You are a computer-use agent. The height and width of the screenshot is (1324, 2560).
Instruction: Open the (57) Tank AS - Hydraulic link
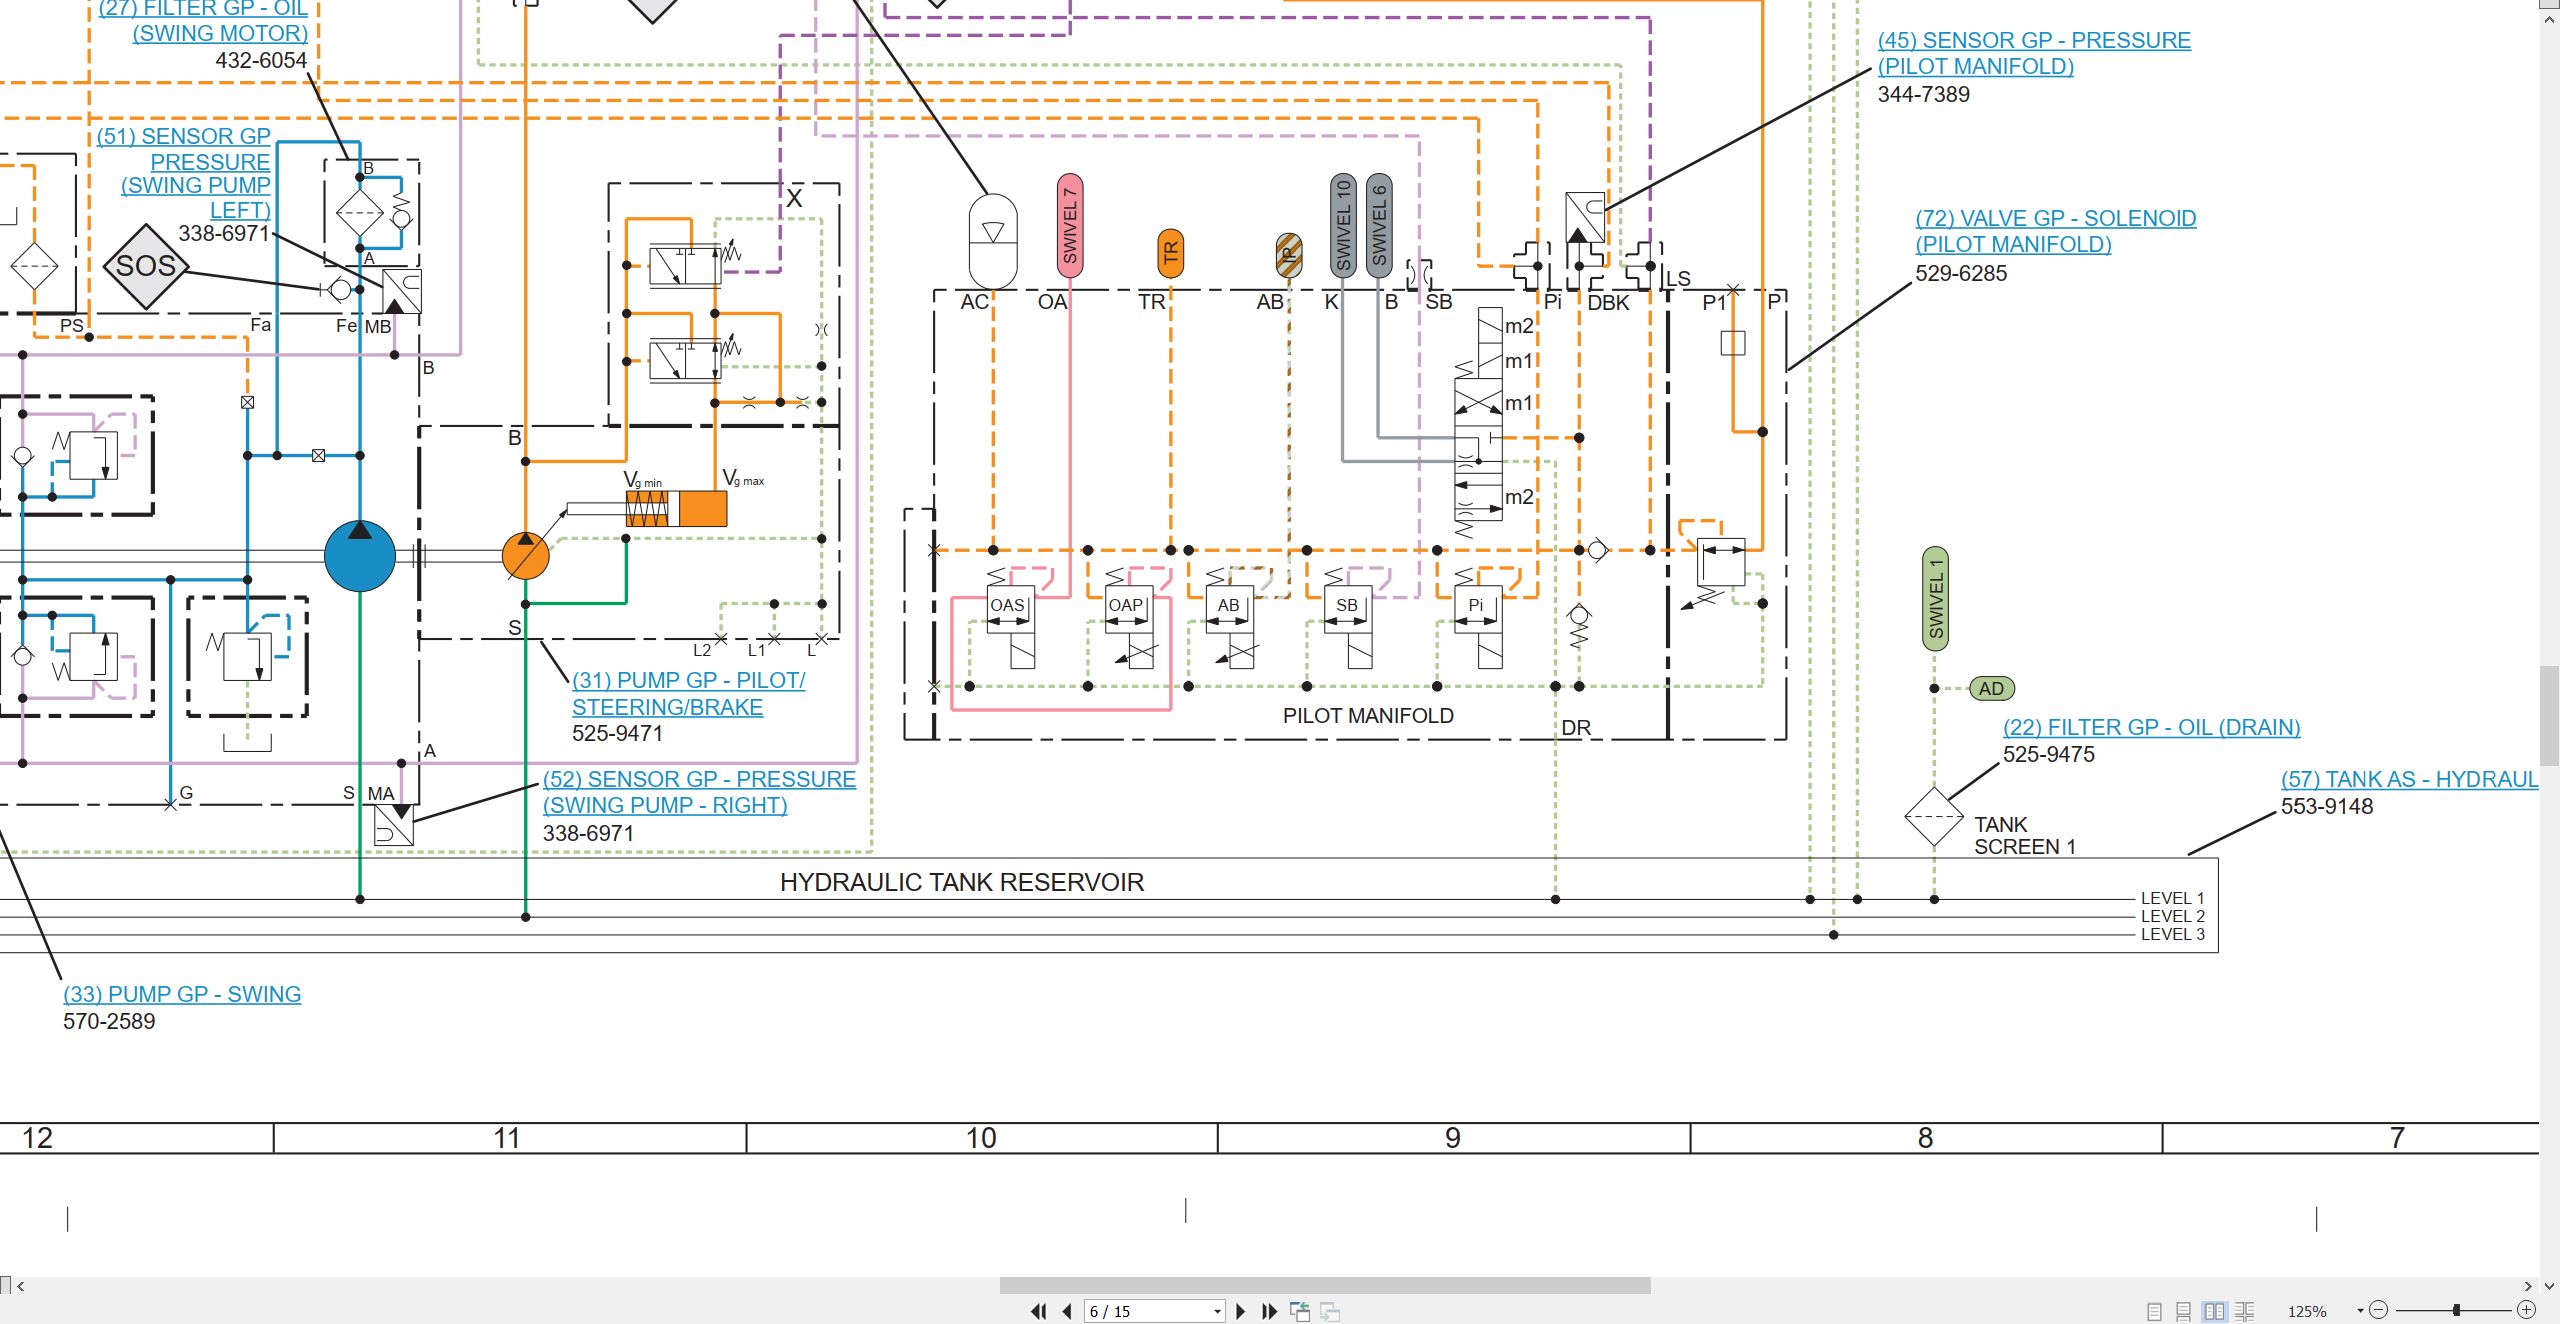point(2409,779)
